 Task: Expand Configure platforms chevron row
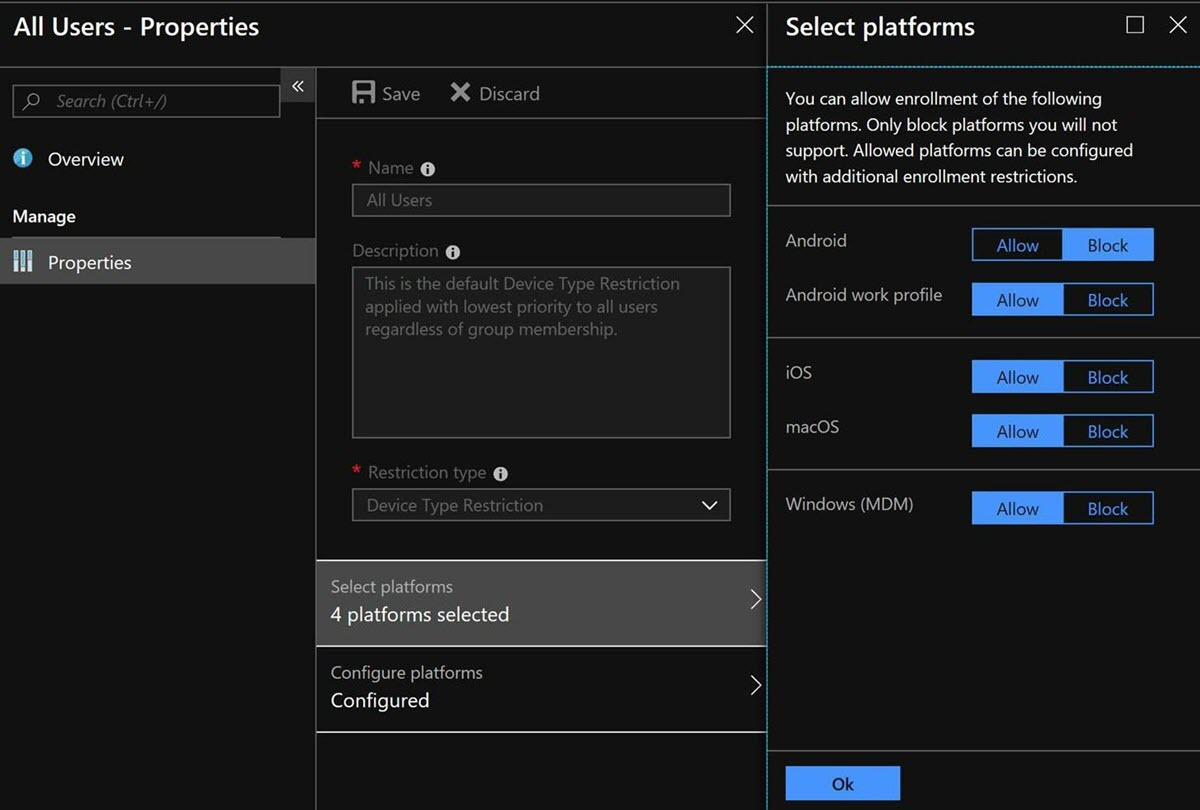pos(541,688)
